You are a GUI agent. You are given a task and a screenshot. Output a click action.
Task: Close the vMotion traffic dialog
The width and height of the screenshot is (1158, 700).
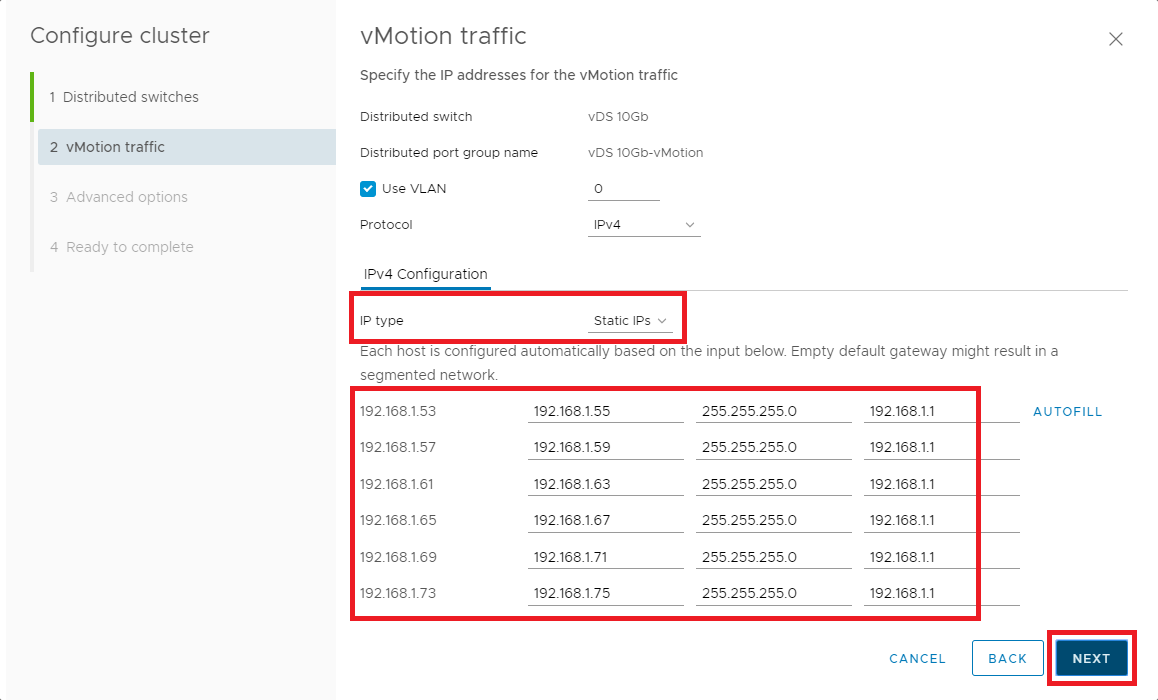point(1116,40)
